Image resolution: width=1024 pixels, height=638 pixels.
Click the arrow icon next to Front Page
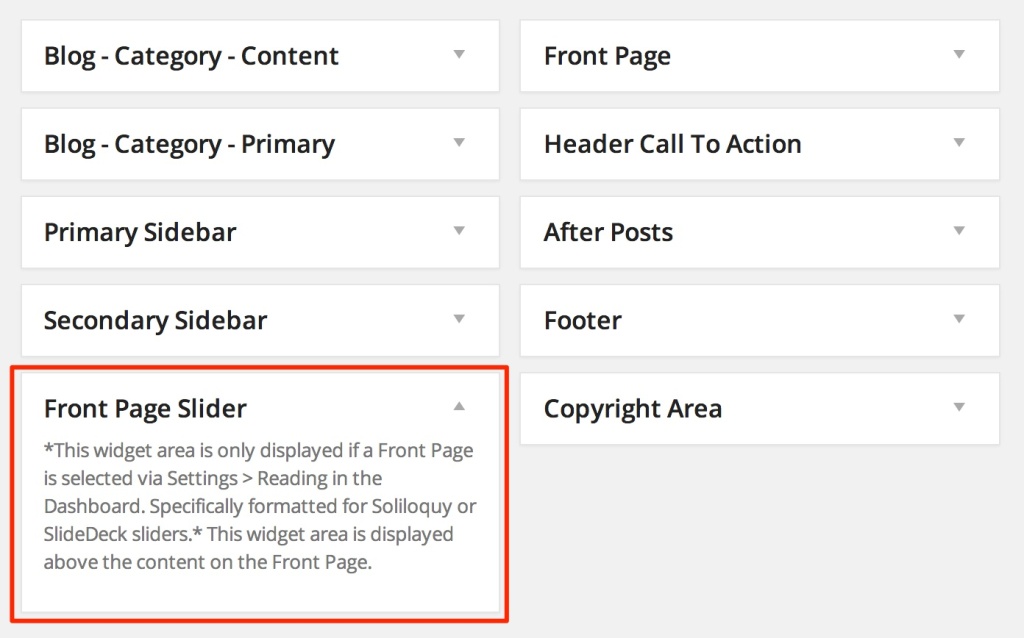tap(959, 56)
